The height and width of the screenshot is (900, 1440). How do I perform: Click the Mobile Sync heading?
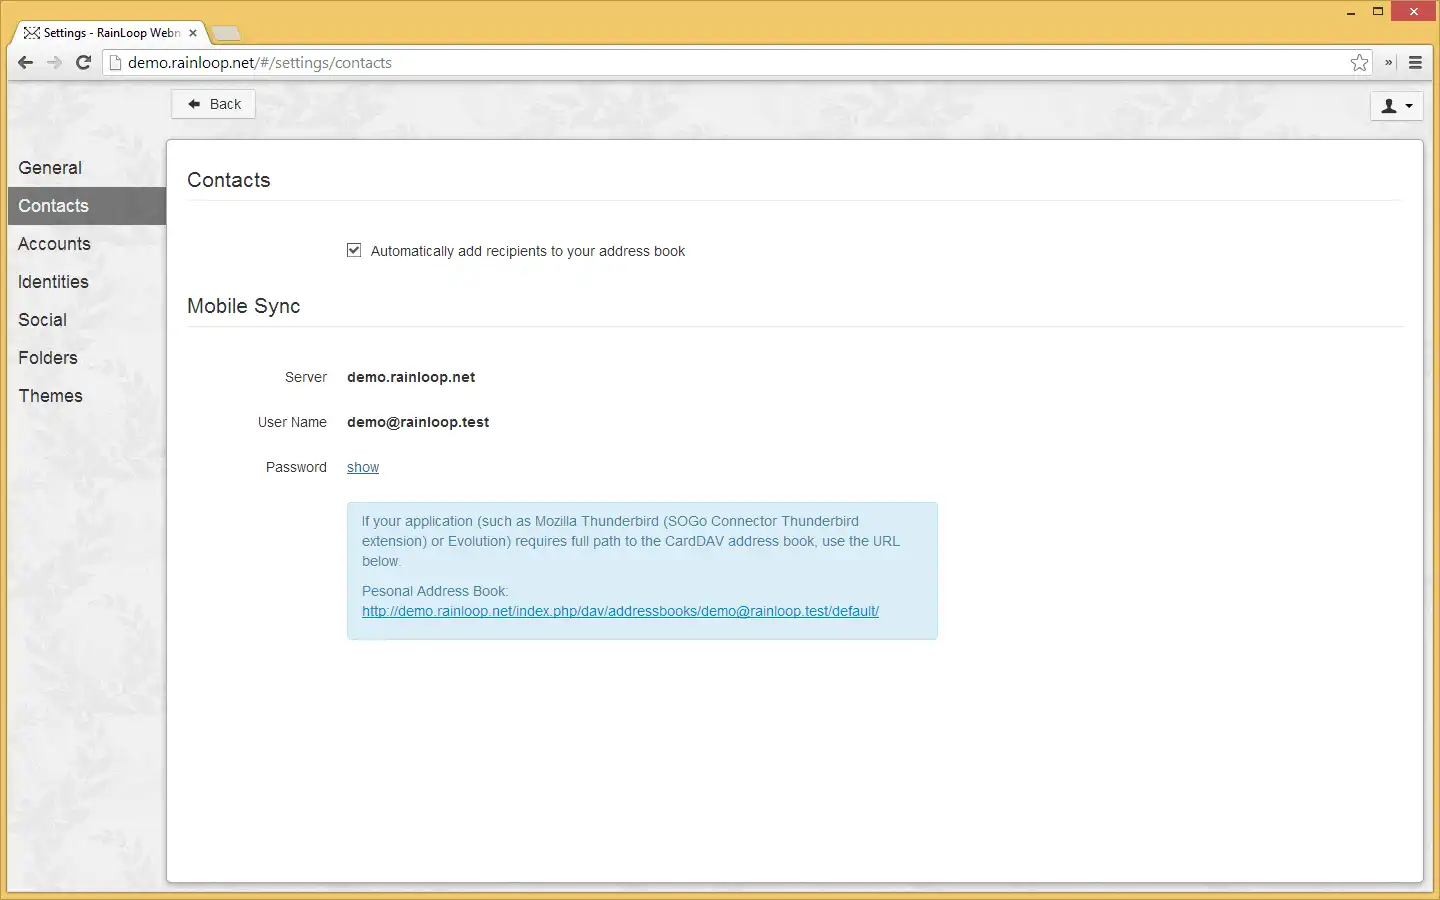(x=244, y=306)
